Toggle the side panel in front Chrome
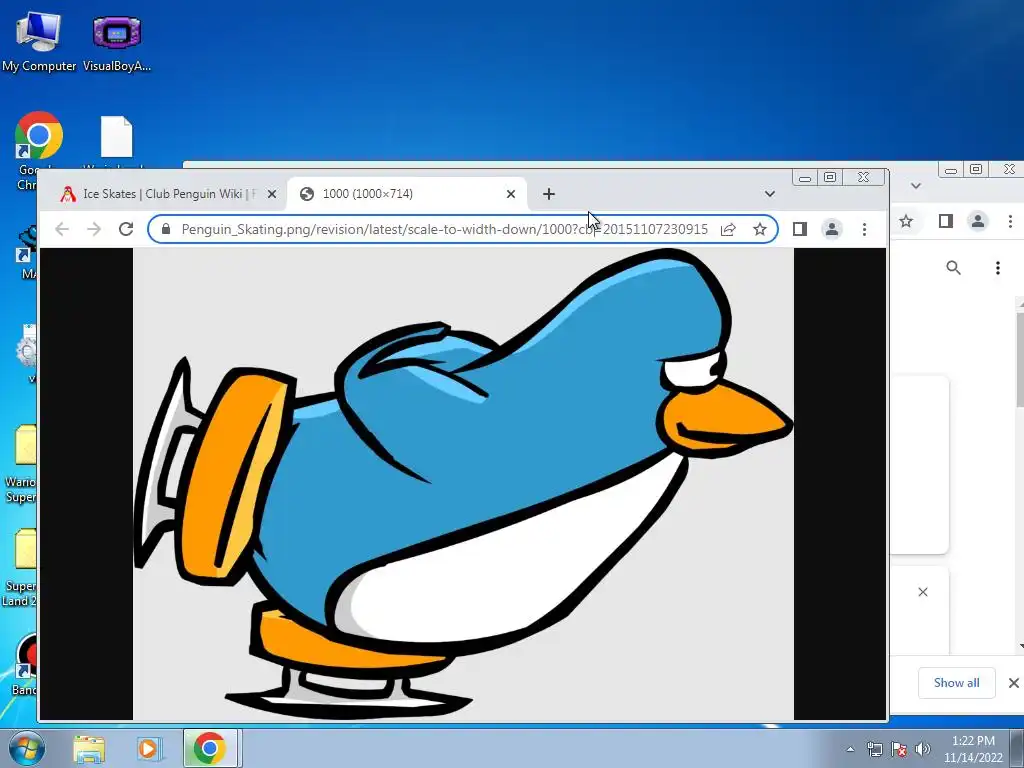The image size is (1024, 768). (800, 229)
